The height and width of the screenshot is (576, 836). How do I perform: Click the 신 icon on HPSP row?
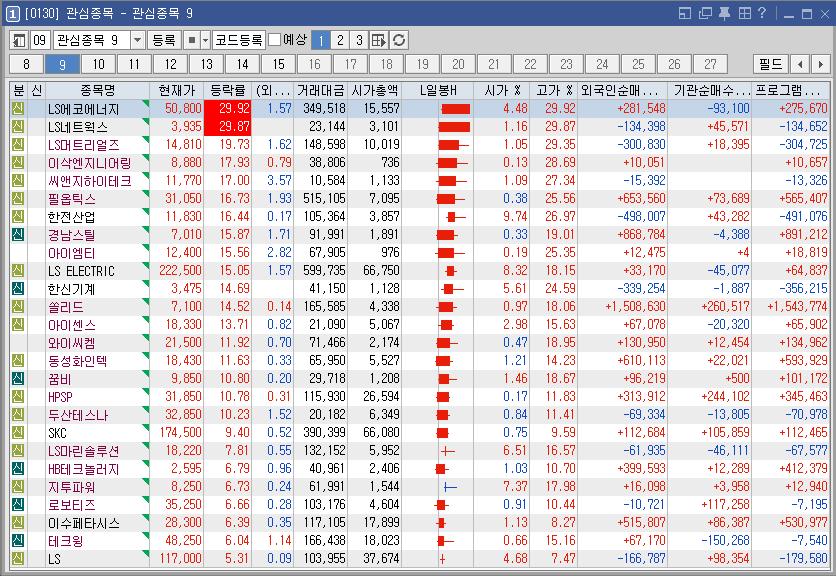click(x=18, y=397)
